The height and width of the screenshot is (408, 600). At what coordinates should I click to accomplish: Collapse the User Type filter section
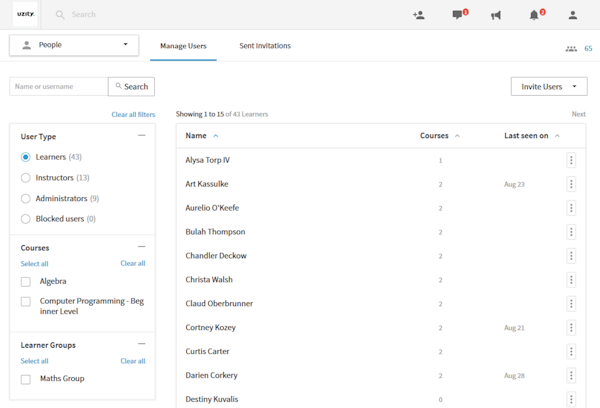click(141, 135)
